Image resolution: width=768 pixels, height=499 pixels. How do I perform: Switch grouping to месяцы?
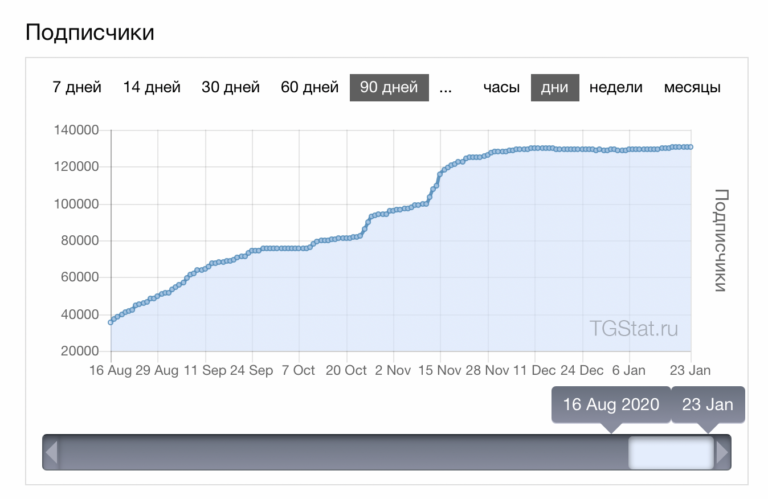click(x=692, y=87)
